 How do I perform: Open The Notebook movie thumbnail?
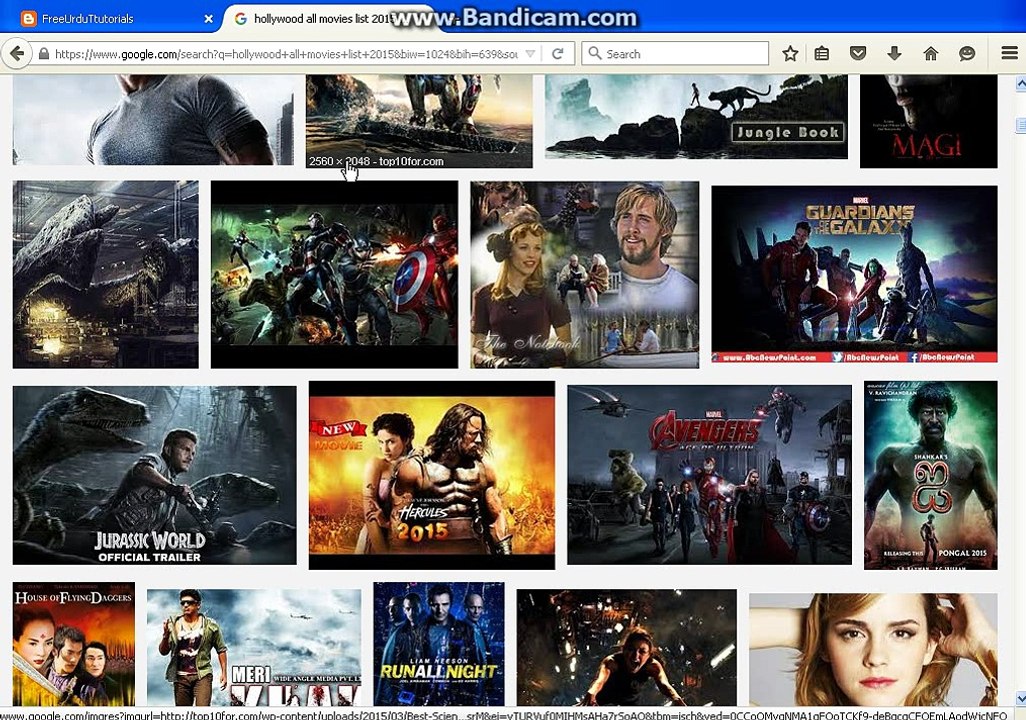(x=584, y=274)
